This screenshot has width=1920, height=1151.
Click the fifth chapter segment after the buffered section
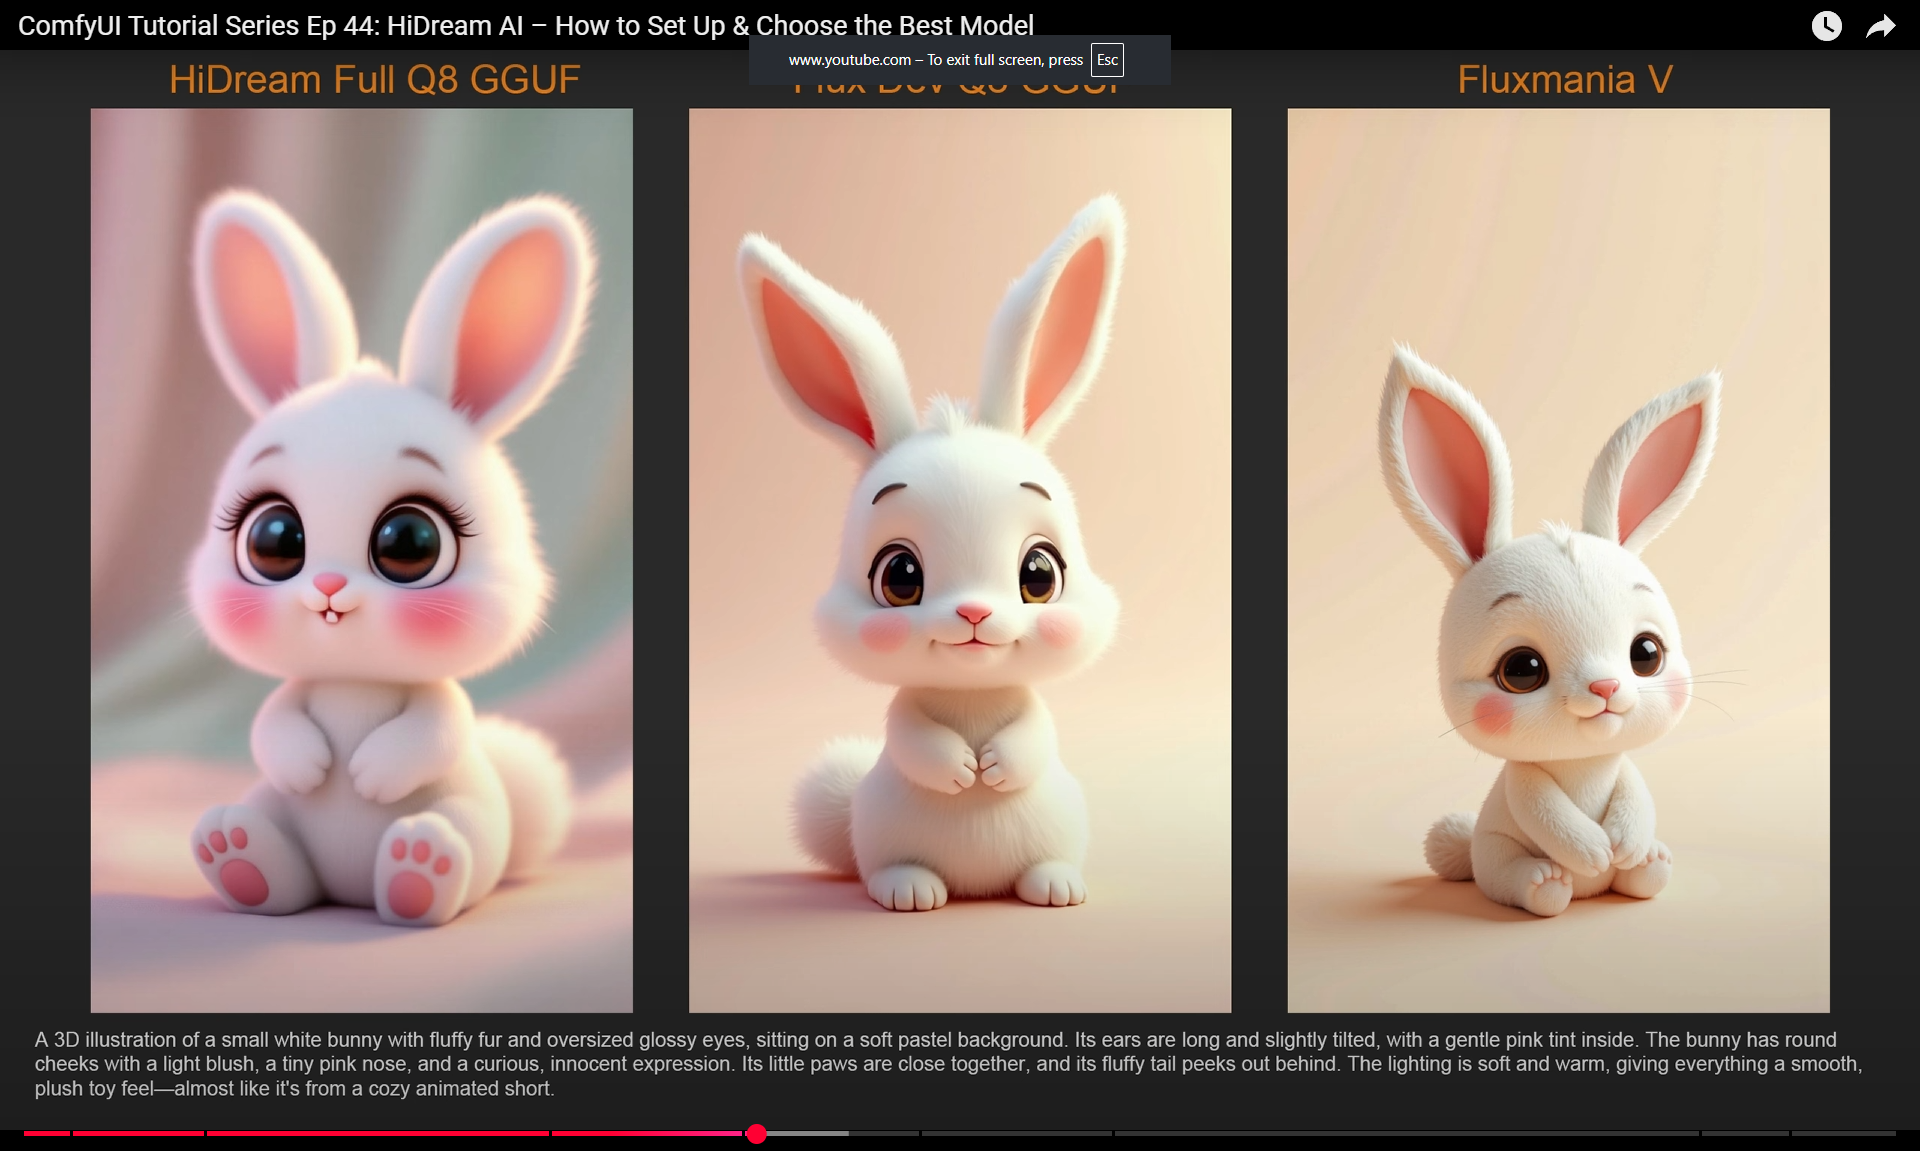[x=885, y=1133]
